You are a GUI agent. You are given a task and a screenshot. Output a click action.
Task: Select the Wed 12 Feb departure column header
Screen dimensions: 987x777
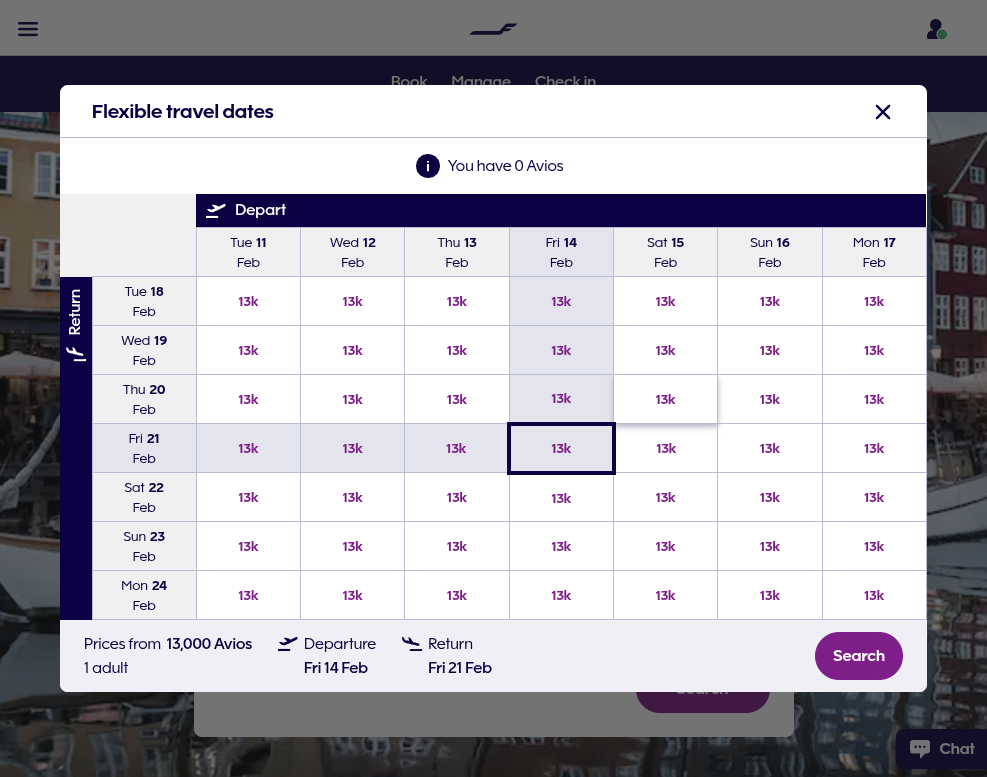pyautogui.click(x=352, y=252)
